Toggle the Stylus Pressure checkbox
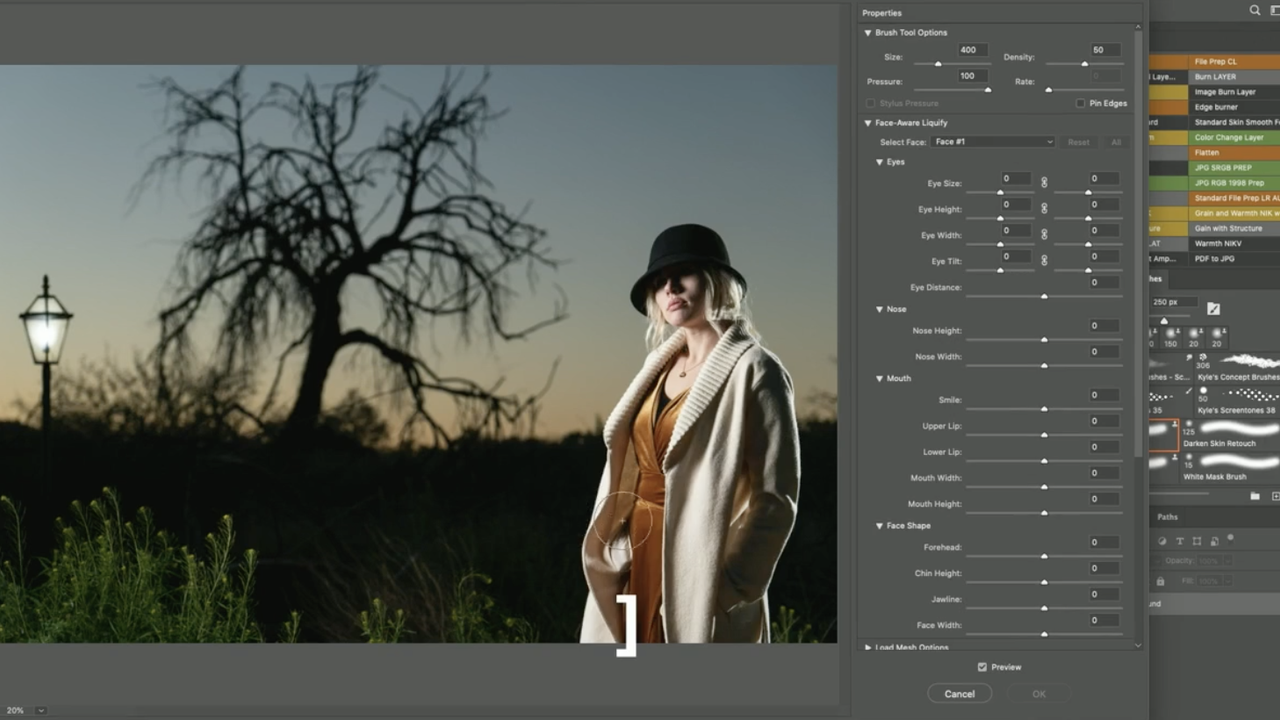 [x=870, y=103]
